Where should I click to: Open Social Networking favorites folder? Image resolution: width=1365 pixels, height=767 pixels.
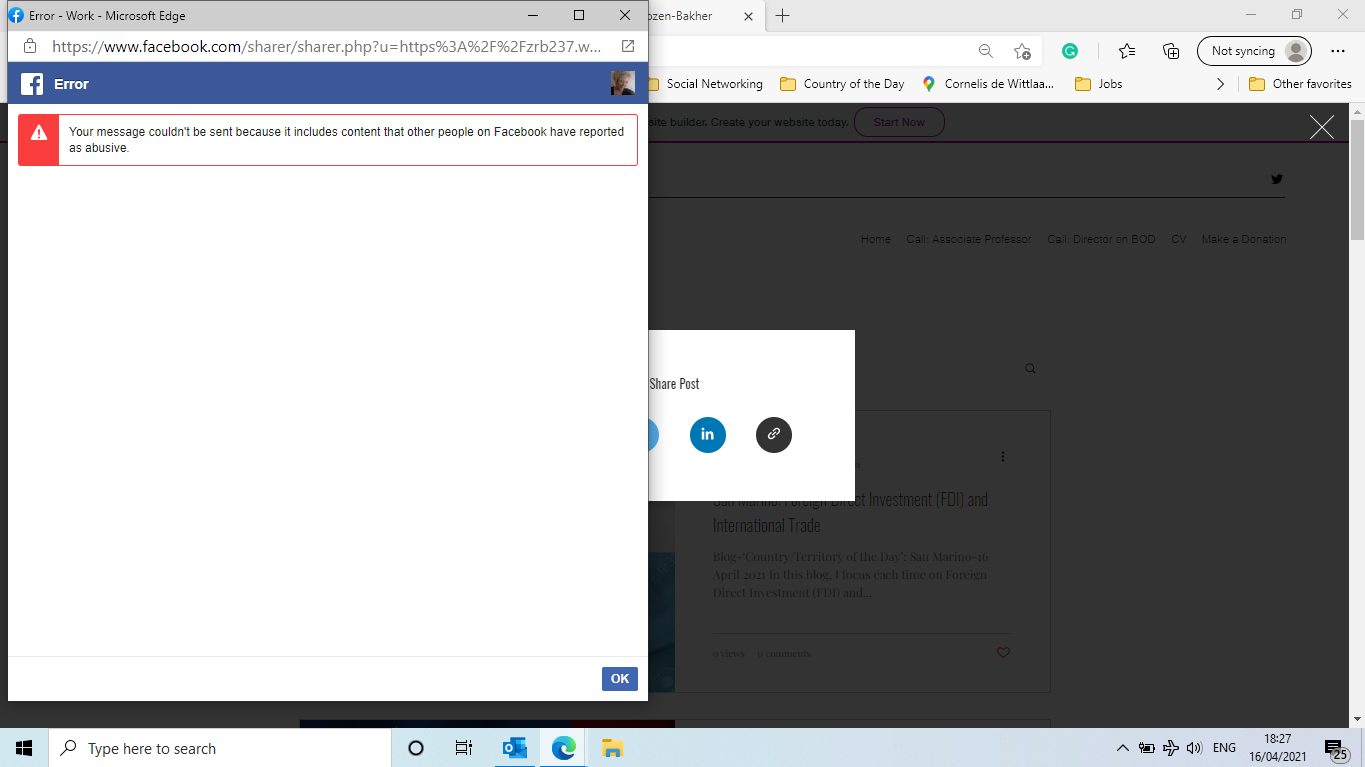point(704,84)
